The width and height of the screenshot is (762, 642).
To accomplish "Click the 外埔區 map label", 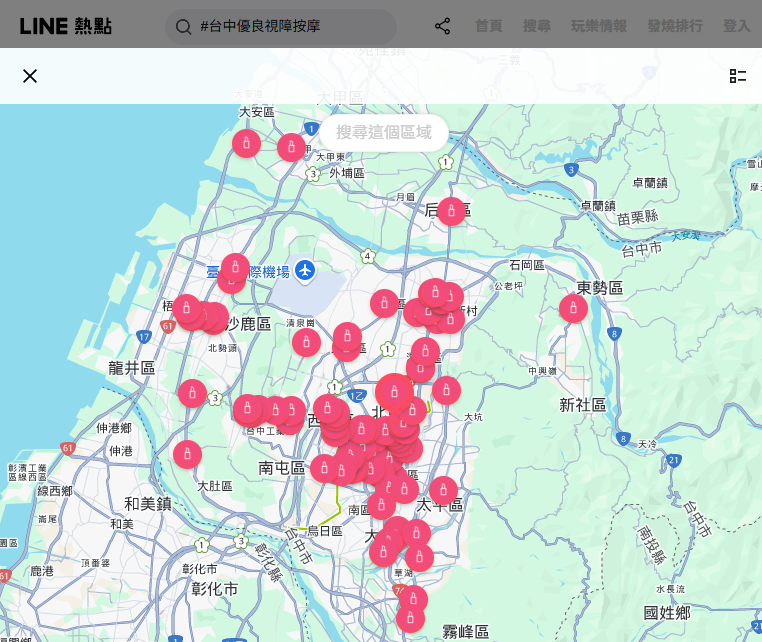I will pyautogui.click(x=347, y=173).
